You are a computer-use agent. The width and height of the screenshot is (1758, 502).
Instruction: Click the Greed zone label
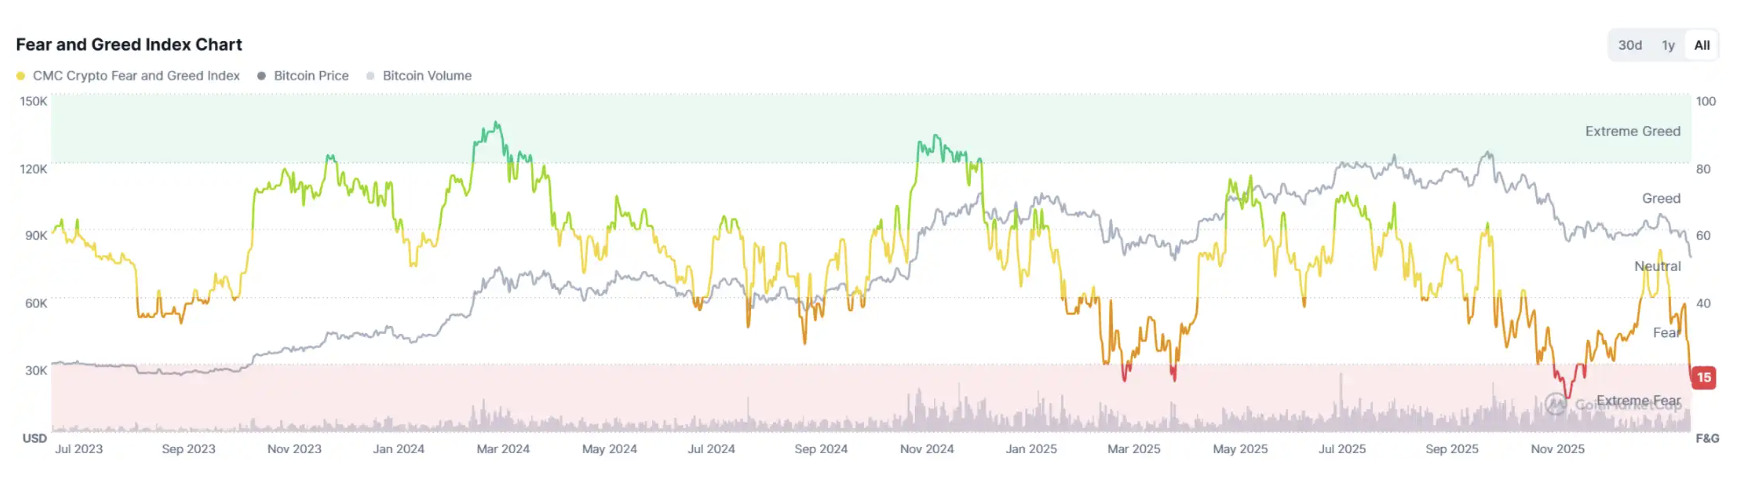[x=1661, y=199]
